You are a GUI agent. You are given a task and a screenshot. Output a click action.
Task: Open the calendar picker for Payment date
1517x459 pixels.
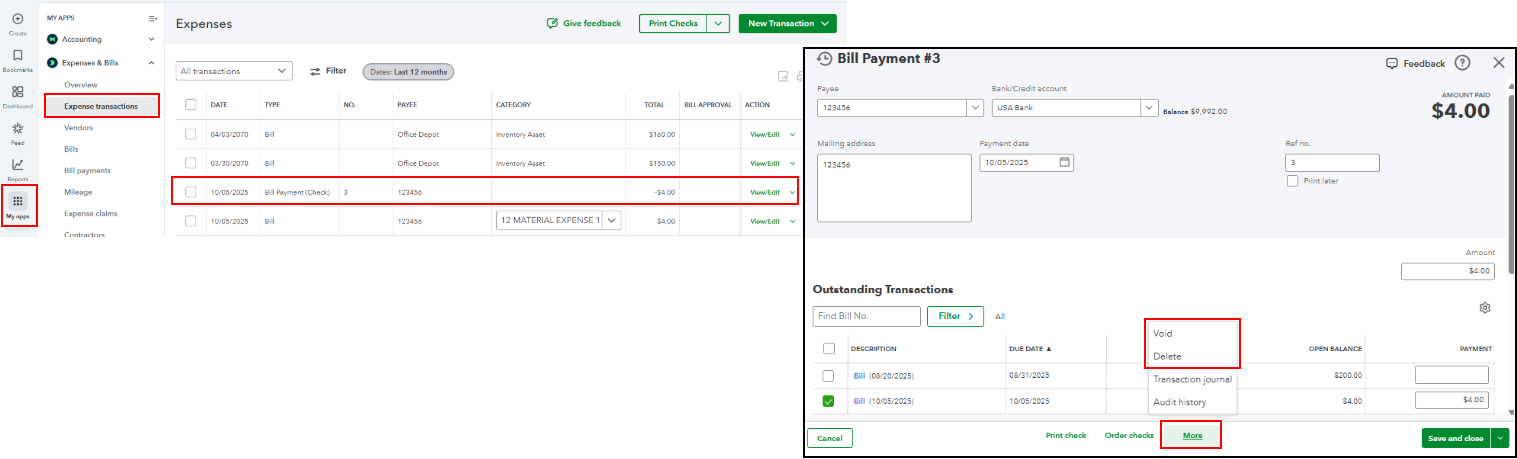pos(1064,162)
